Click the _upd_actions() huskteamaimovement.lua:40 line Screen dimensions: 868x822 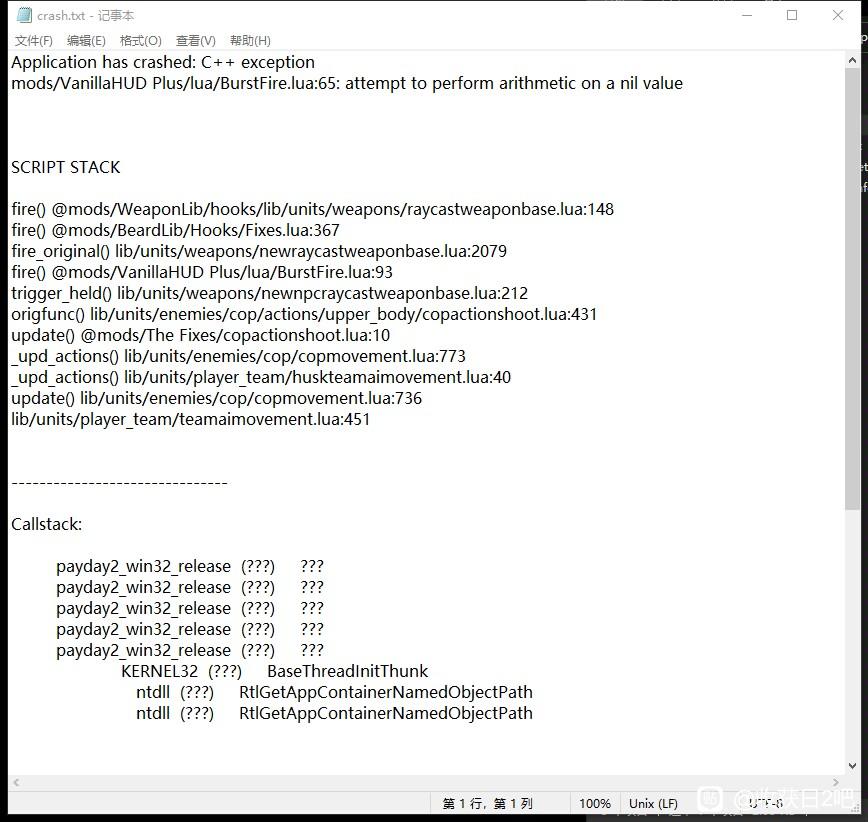[x=261, y=378]
